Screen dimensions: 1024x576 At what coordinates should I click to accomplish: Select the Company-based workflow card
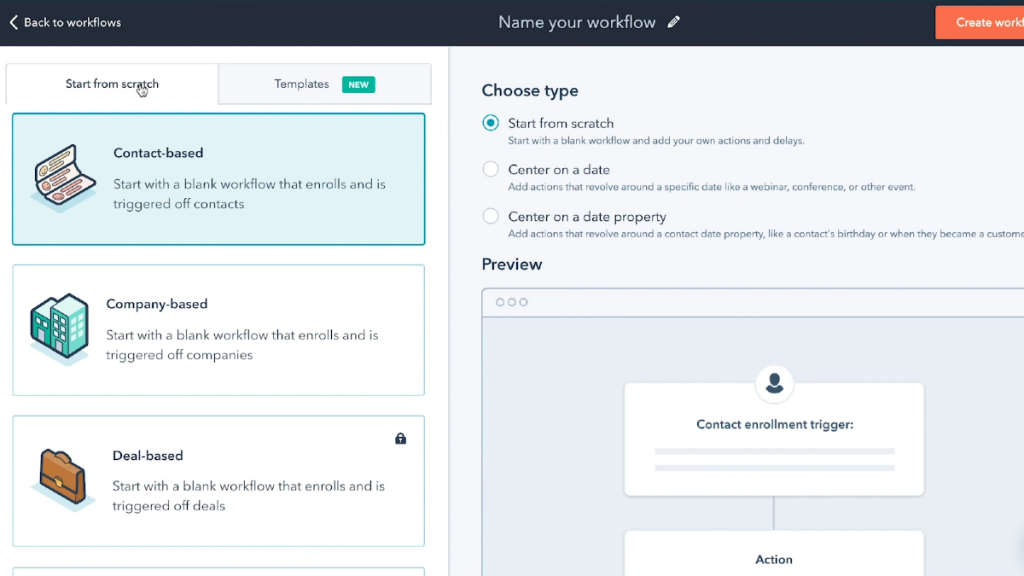(x=219, y=330)
